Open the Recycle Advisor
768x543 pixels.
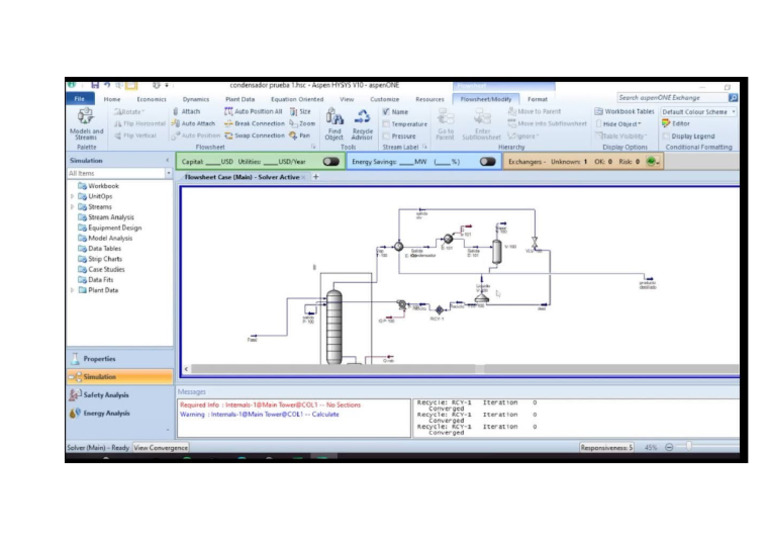coord(362,124)
